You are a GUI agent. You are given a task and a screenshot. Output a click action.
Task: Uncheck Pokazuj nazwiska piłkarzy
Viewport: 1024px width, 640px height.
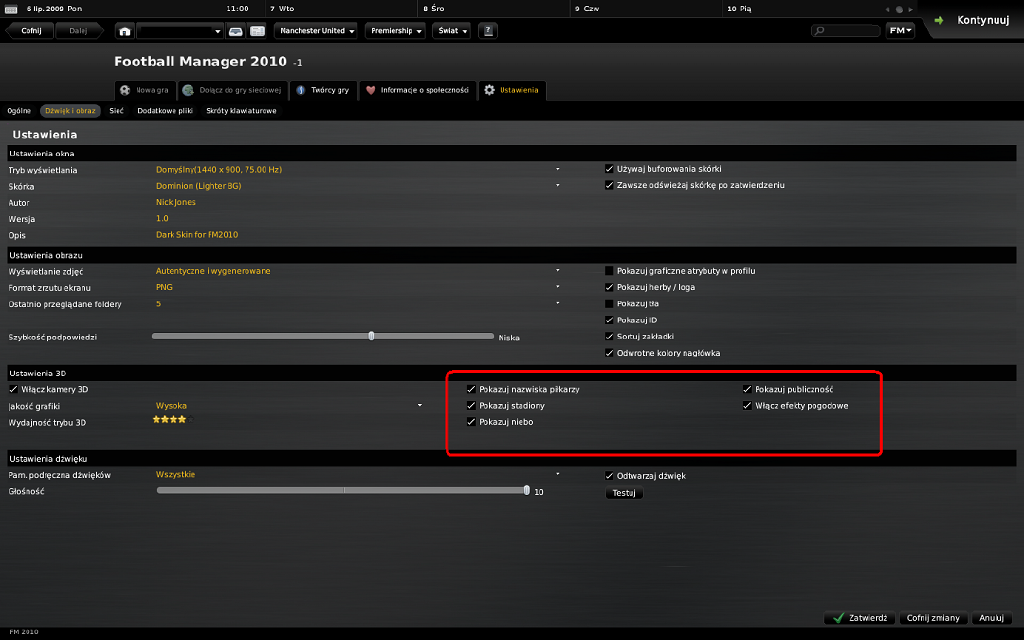(472, 389)
